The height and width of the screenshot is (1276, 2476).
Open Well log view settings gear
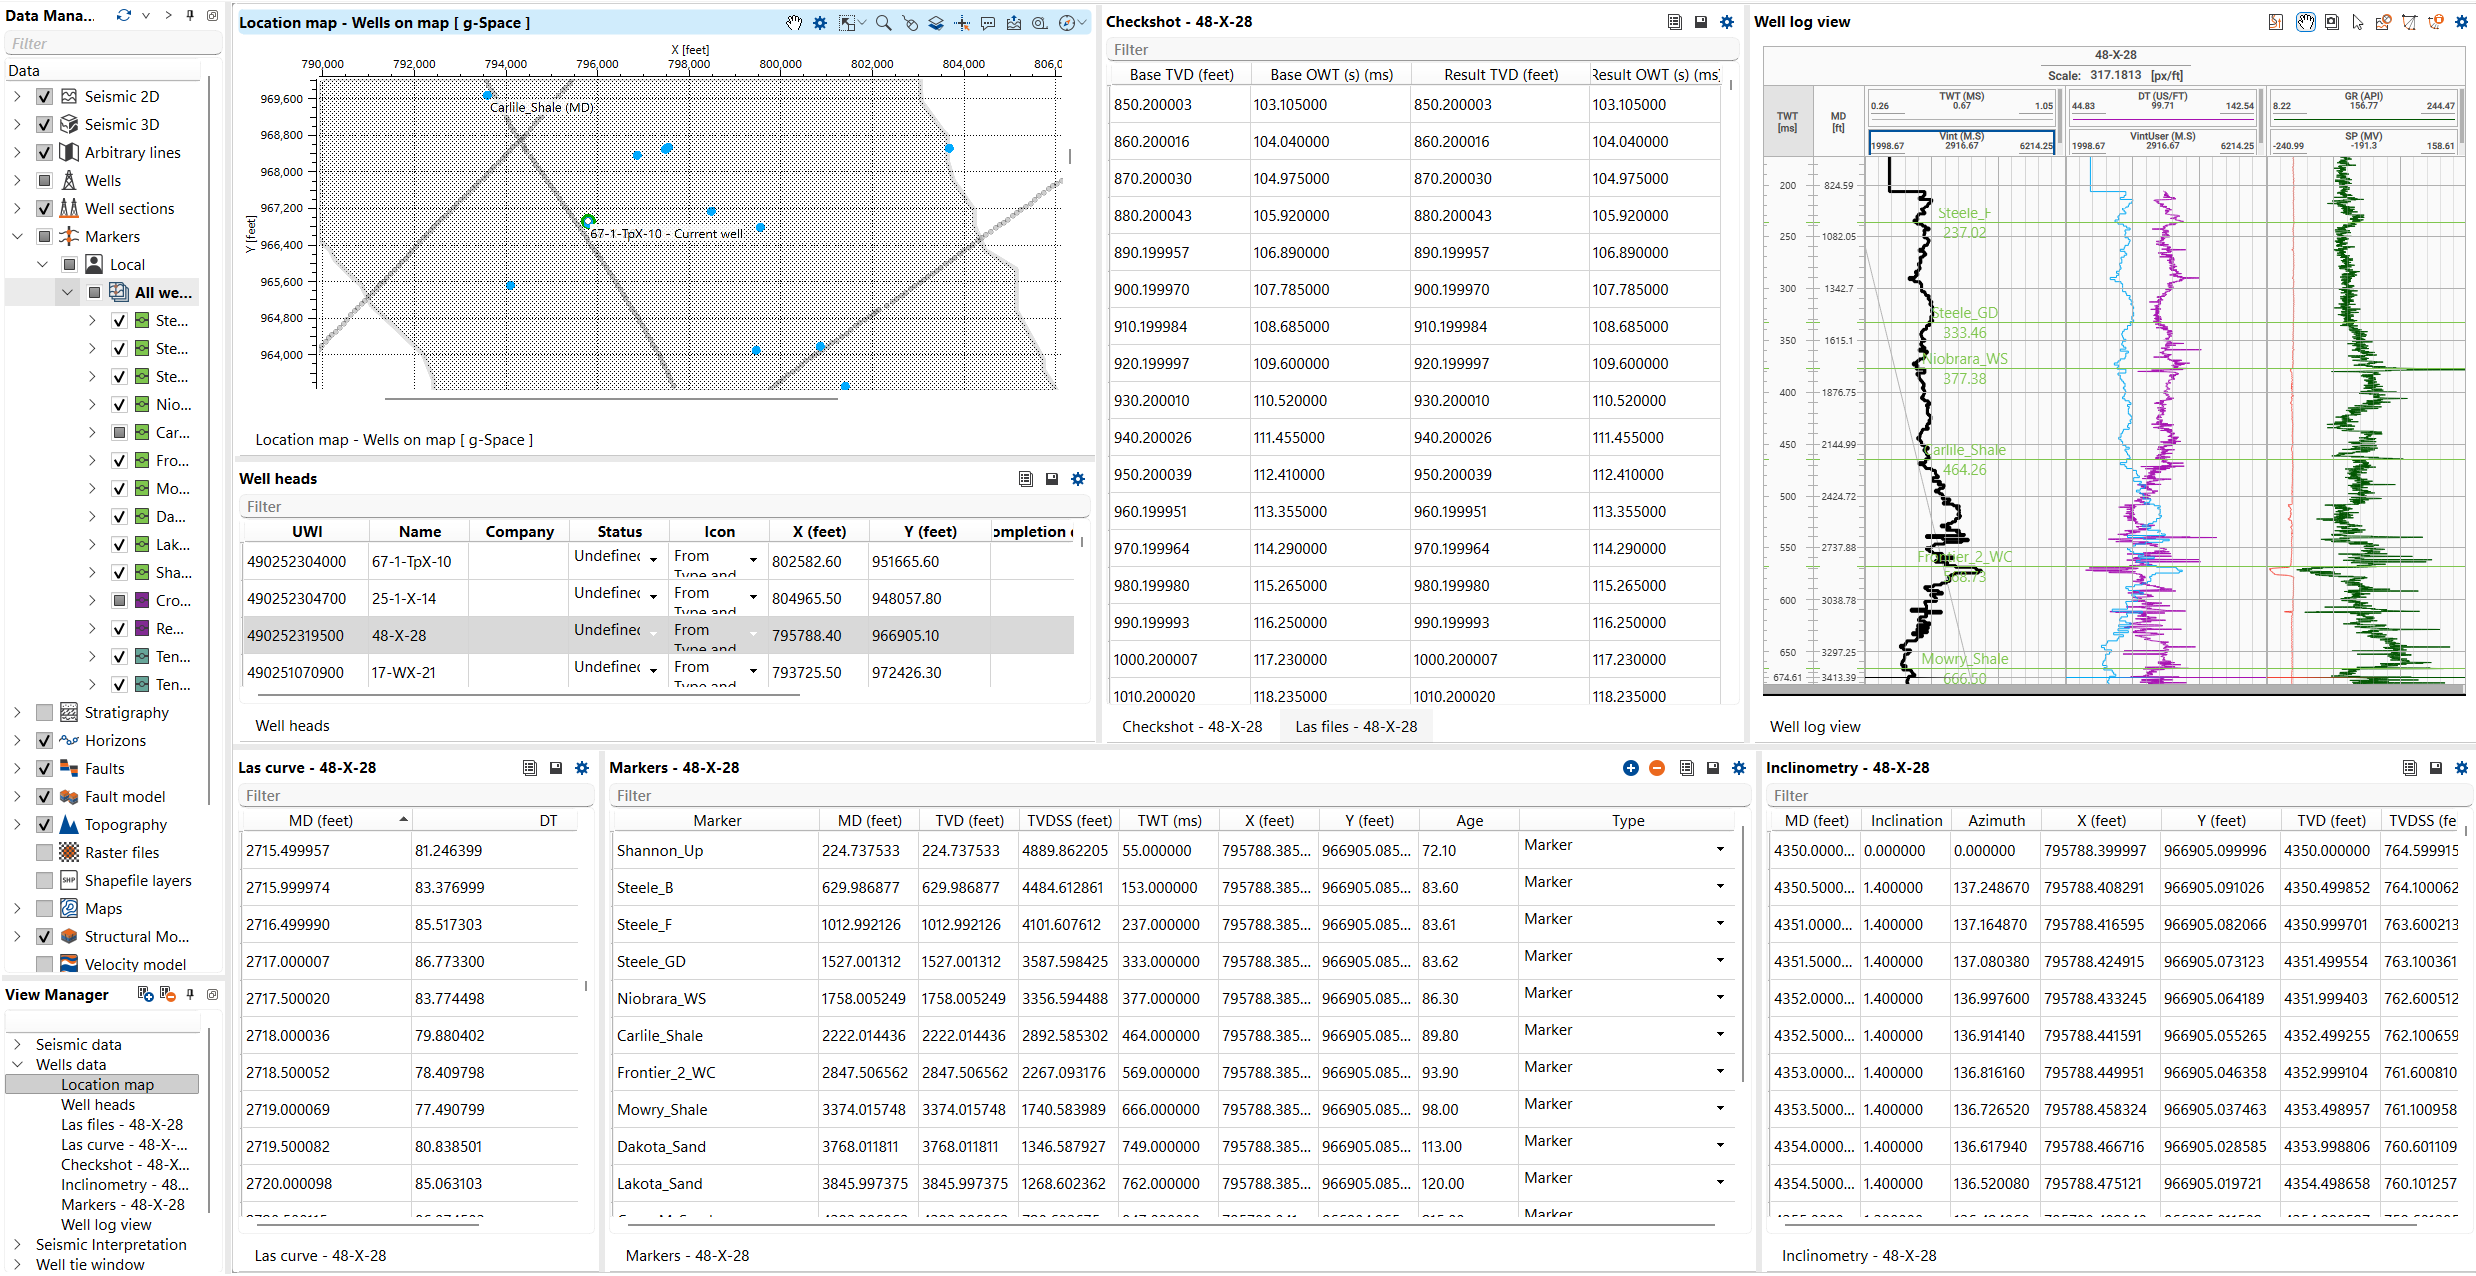coord(2462,22)
